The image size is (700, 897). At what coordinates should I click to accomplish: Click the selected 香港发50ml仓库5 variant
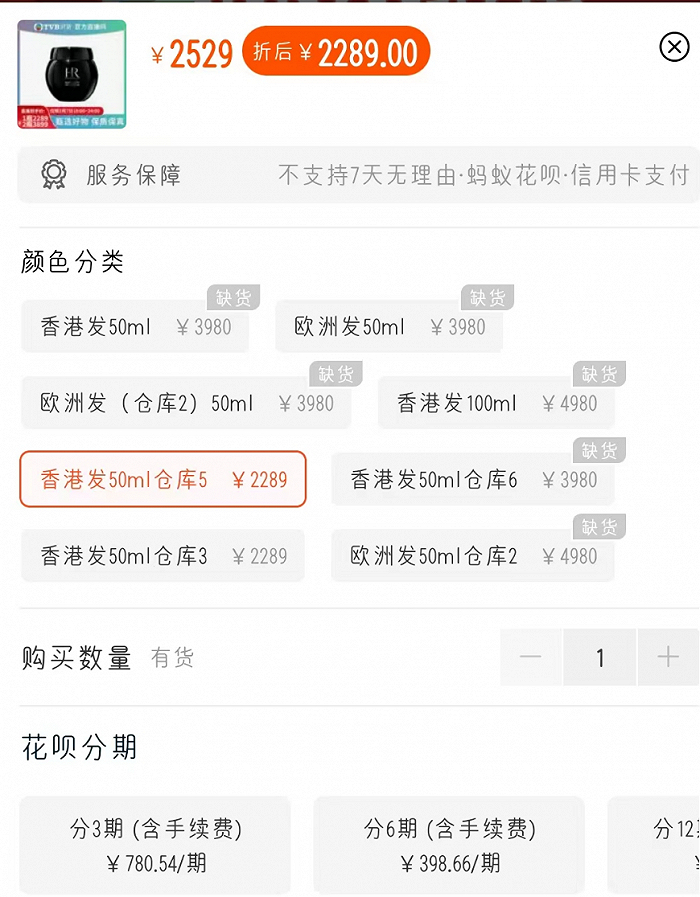(163, 480)
